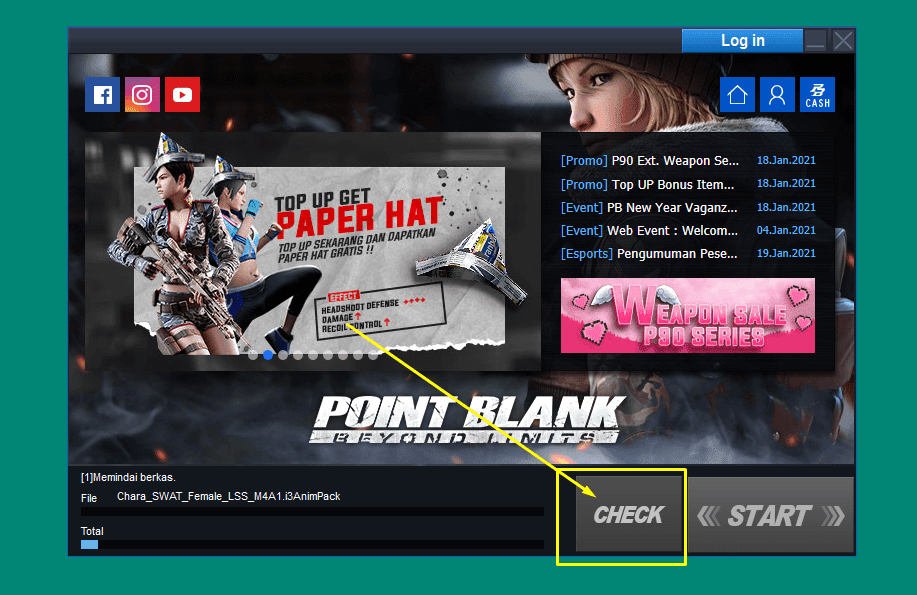Open the PB New Year Vaganz event
Image resolution: width=917 pixels, height=595 pixels.
(649, 208)
